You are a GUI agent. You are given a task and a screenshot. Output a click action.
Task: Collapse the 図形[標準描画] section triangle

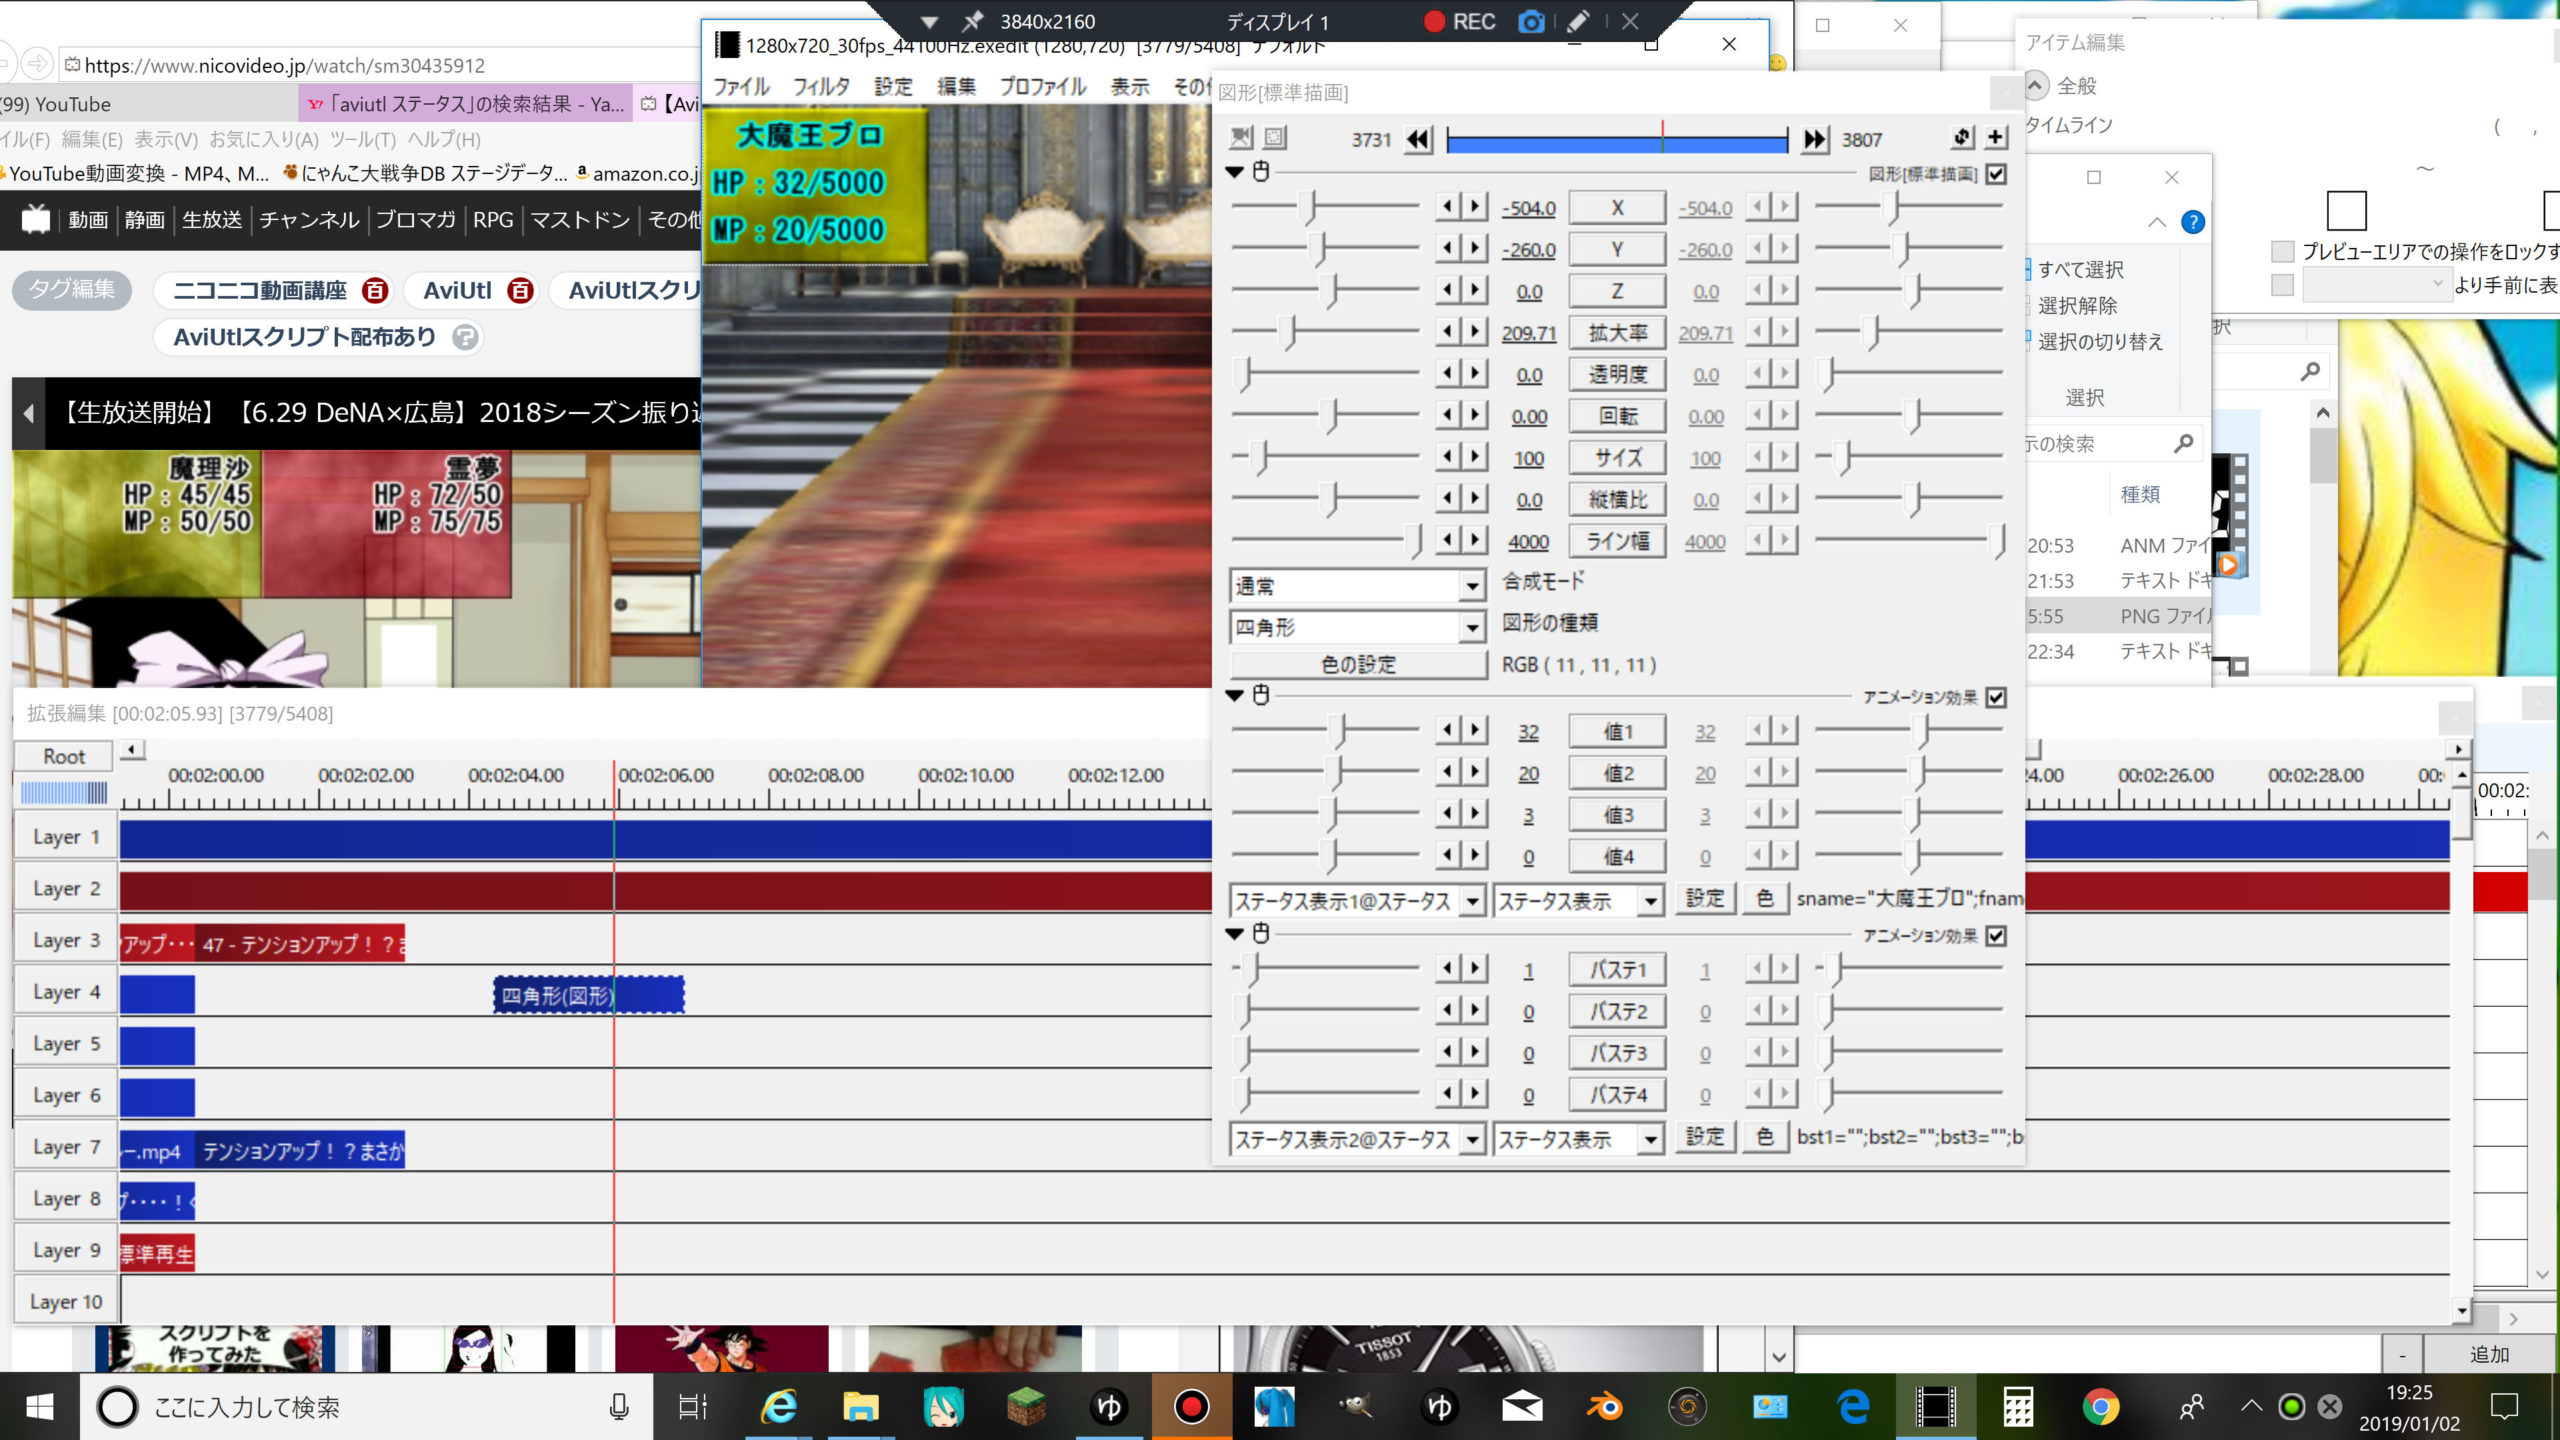tap(1235, 172)
